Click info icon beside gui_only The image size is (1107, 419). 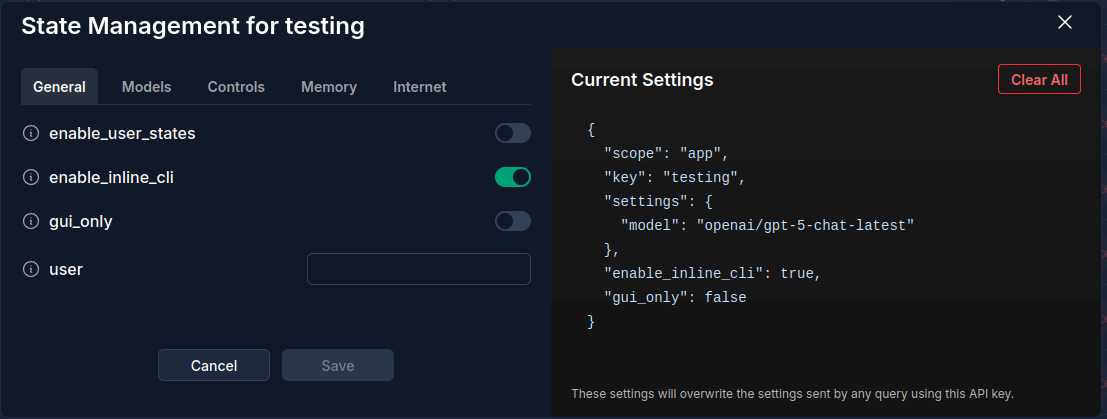point(30,221)
